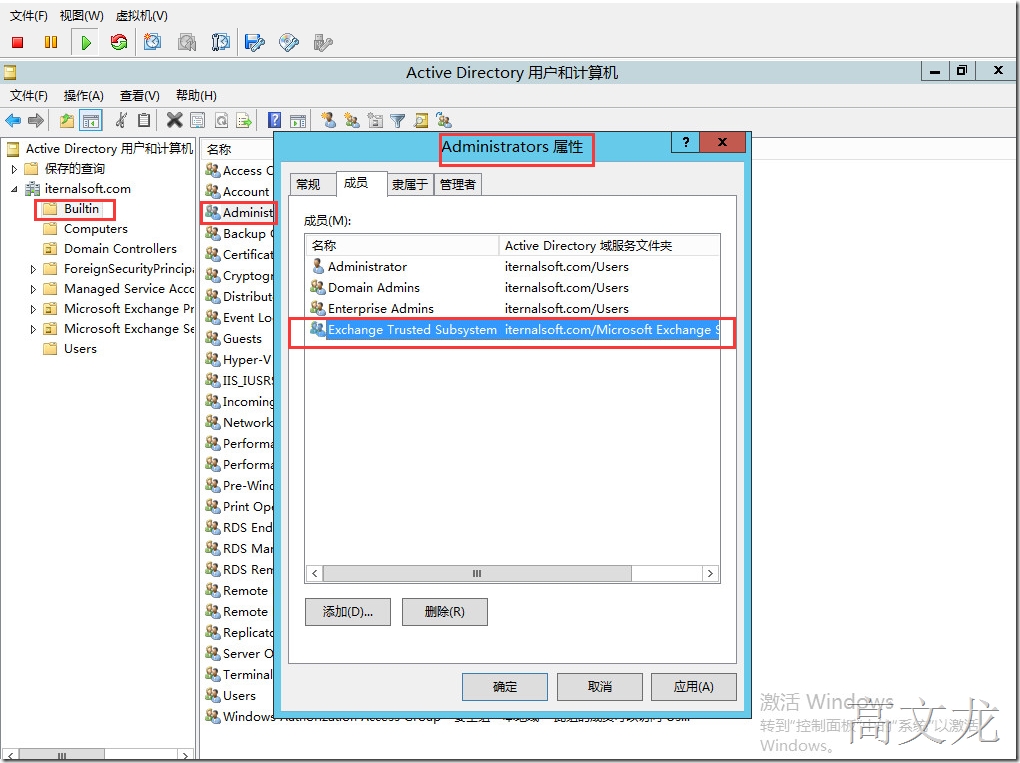Export the list
The width and height of the screenshot is (1020, 763).
pyautogui.click(x=244, y=120)
